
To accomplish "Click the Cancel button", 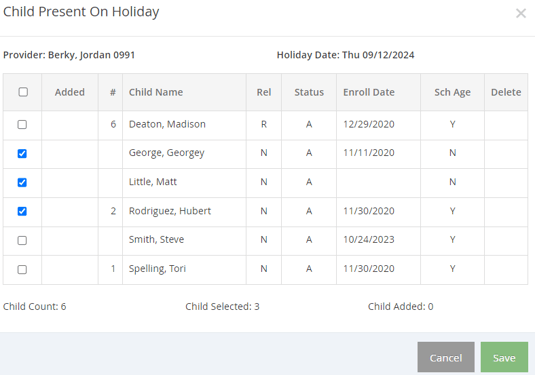I will click(x=446, y=357).
